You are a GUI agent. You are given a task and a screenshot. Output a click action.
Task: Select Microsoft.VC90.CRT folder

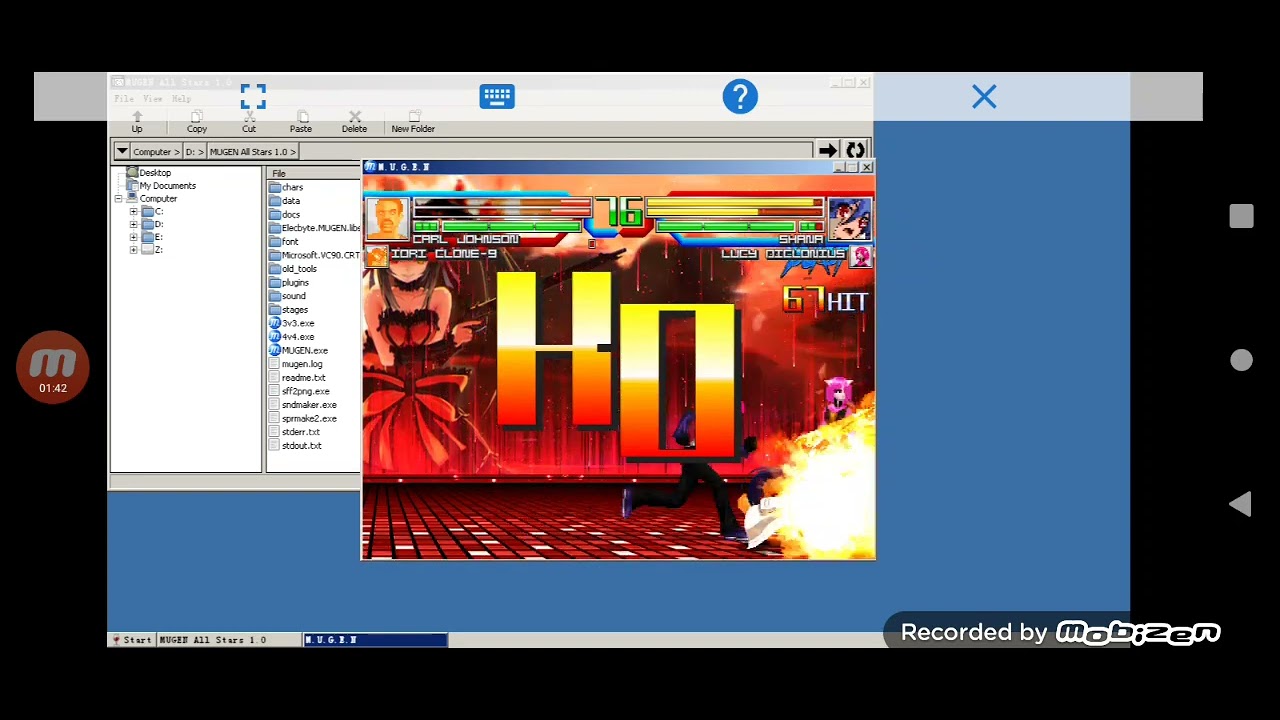coord(314,255)
